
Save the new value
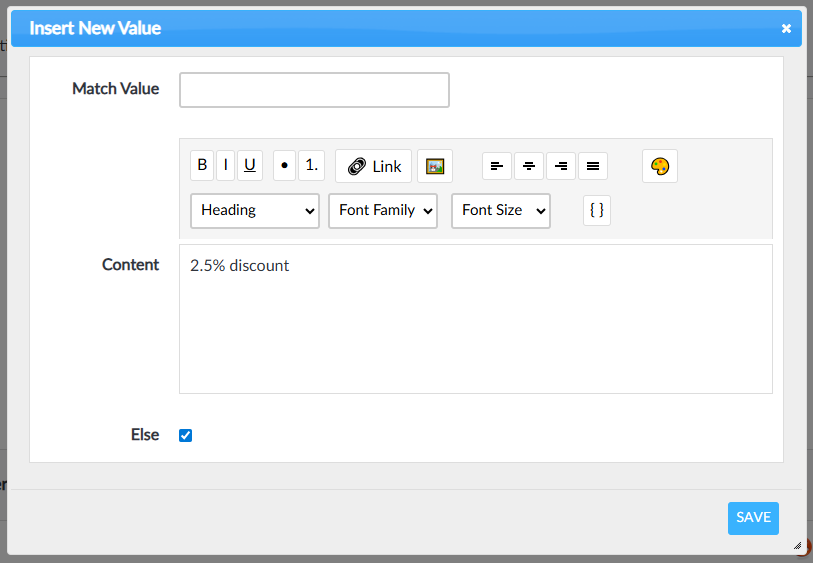coord(753,518)
